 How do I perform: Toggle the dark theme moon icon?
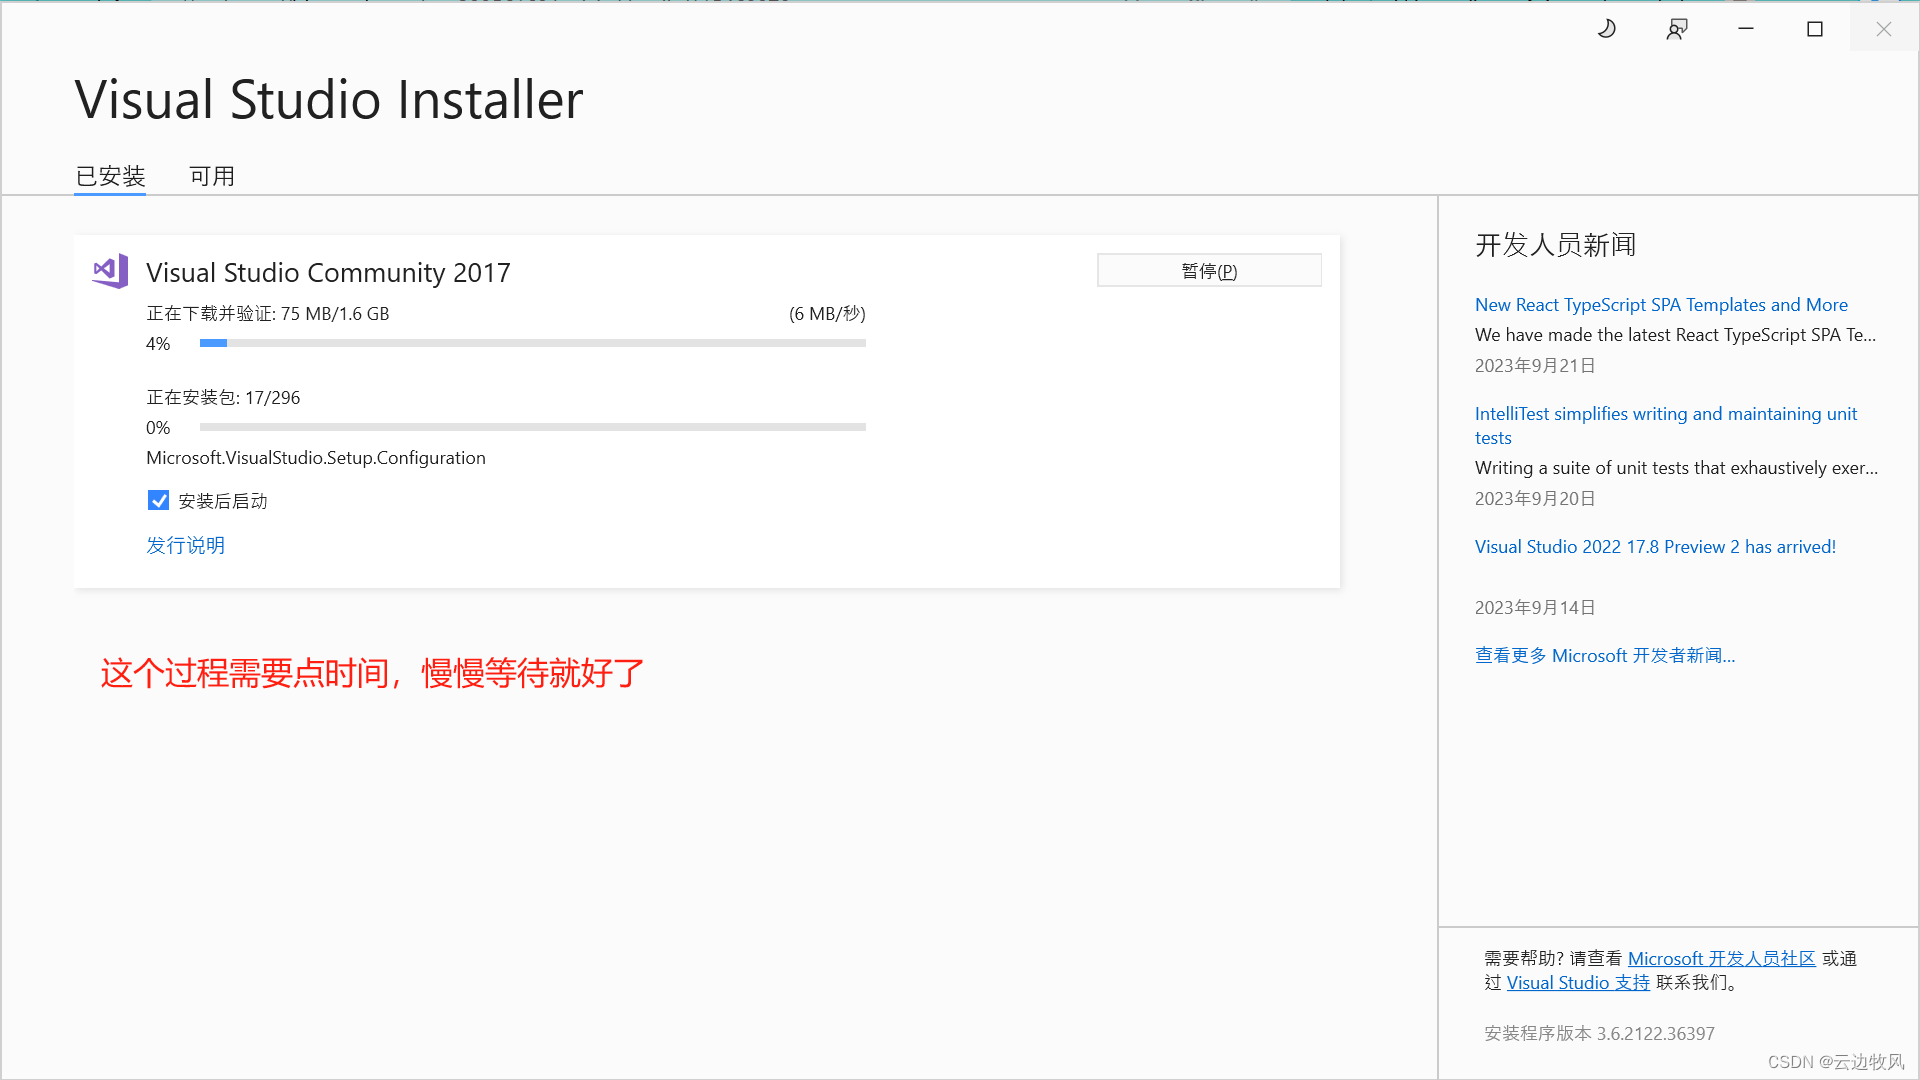coord(1606,29)
